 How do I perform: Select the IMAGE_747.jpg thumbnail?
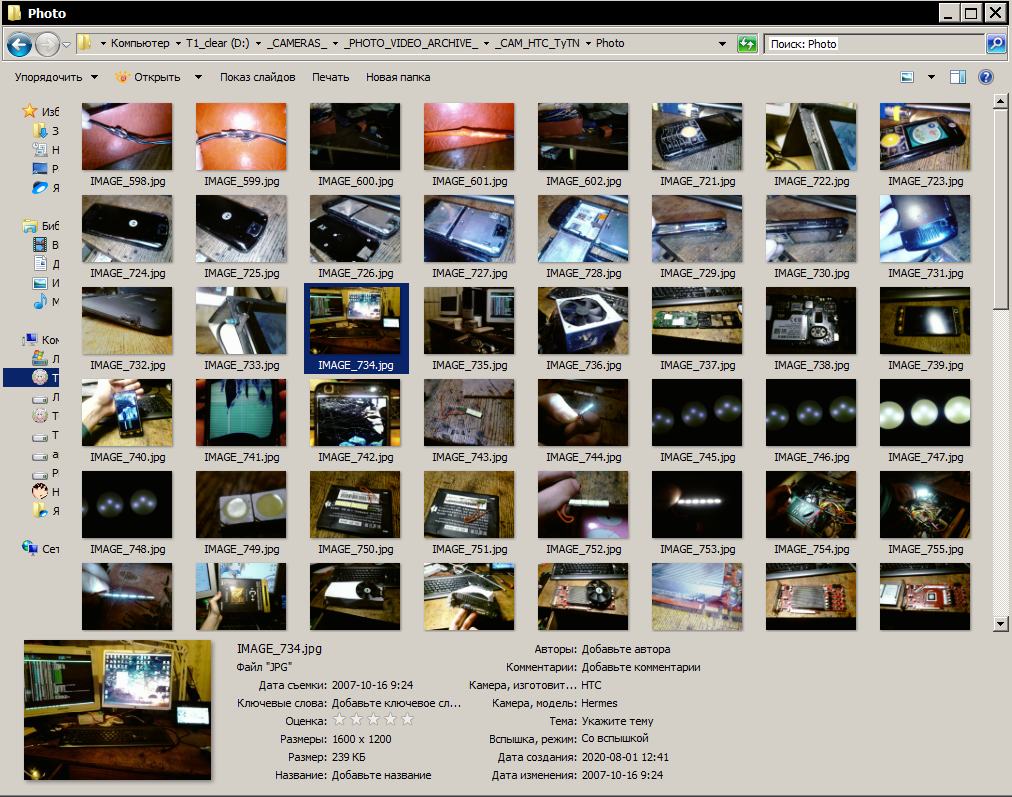pyautogui.click(x=925, y=412)
